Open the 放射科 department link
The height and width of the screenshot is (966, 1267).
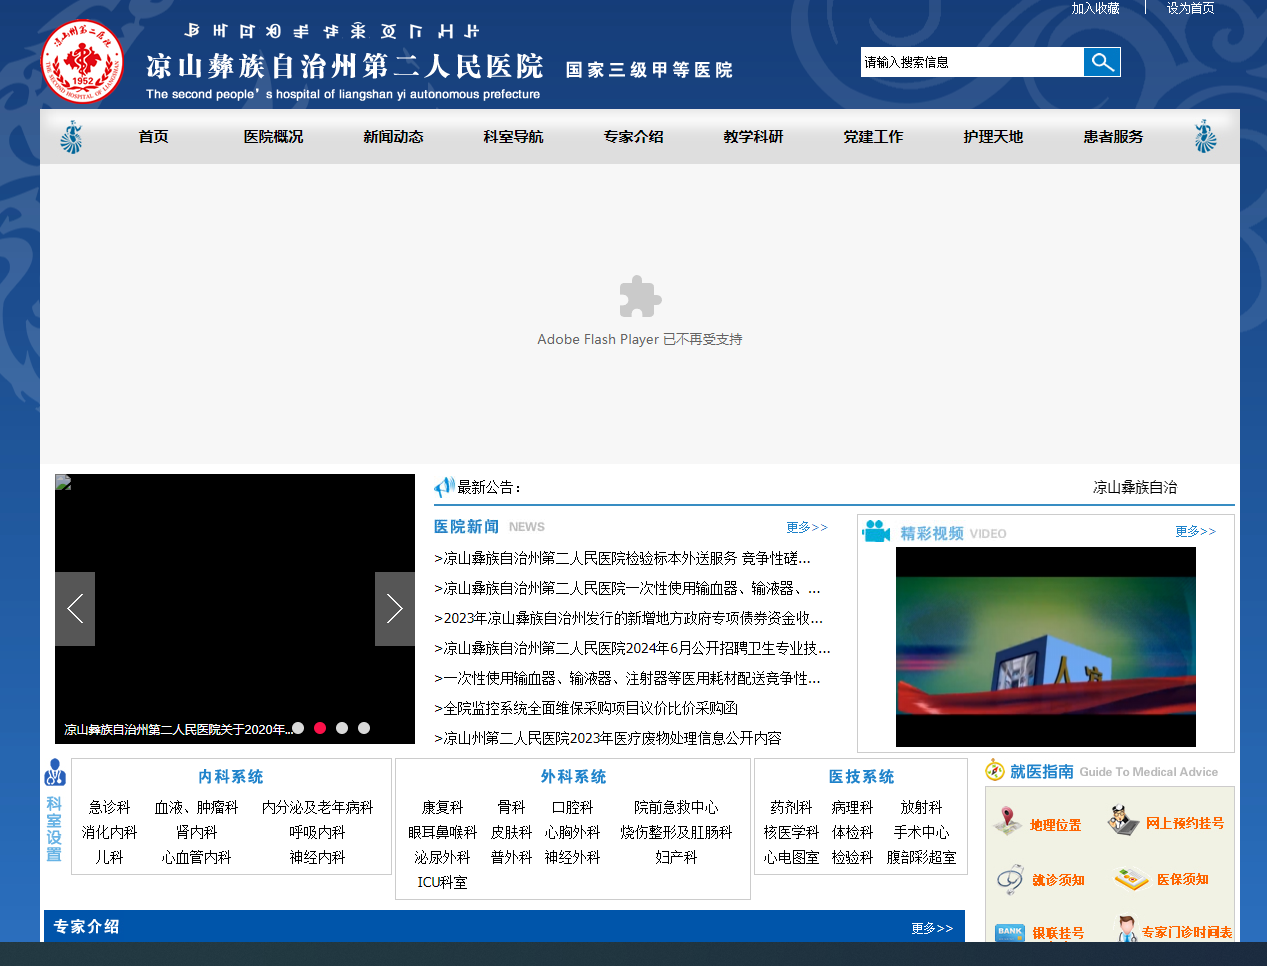921,807
